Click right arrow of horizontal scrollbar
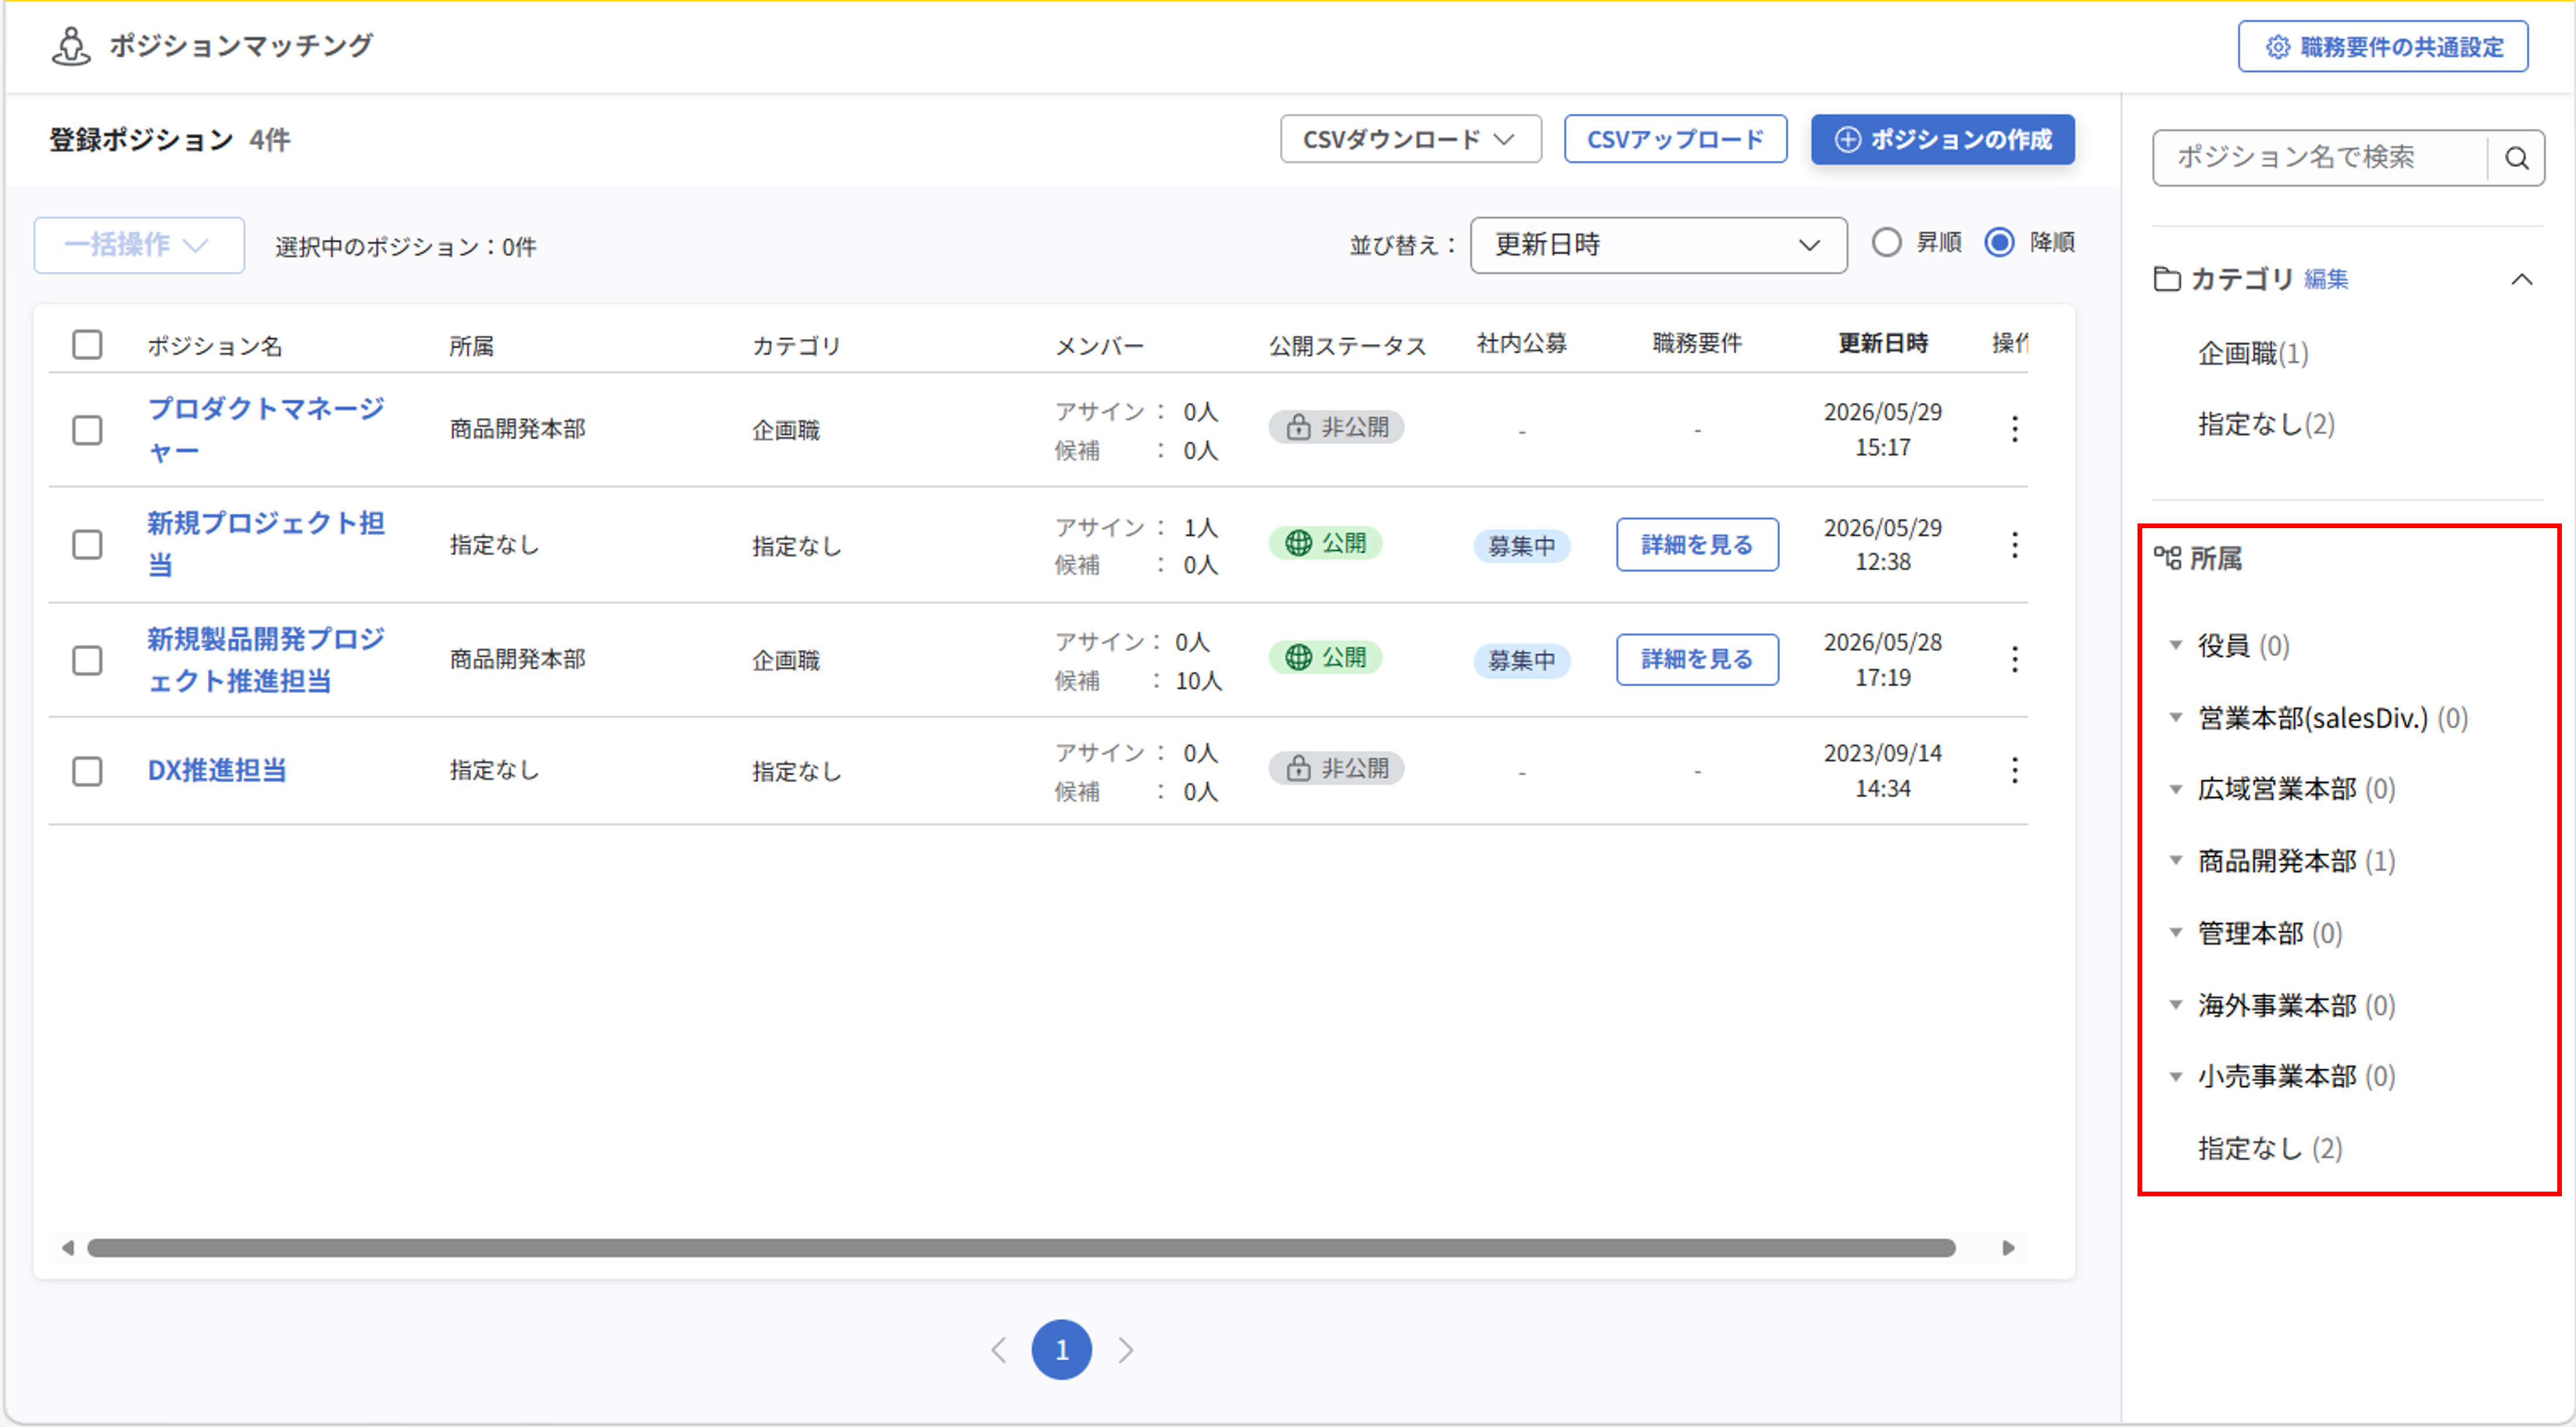This screenshot has height=1427, width=2576. point(2008,1247)
